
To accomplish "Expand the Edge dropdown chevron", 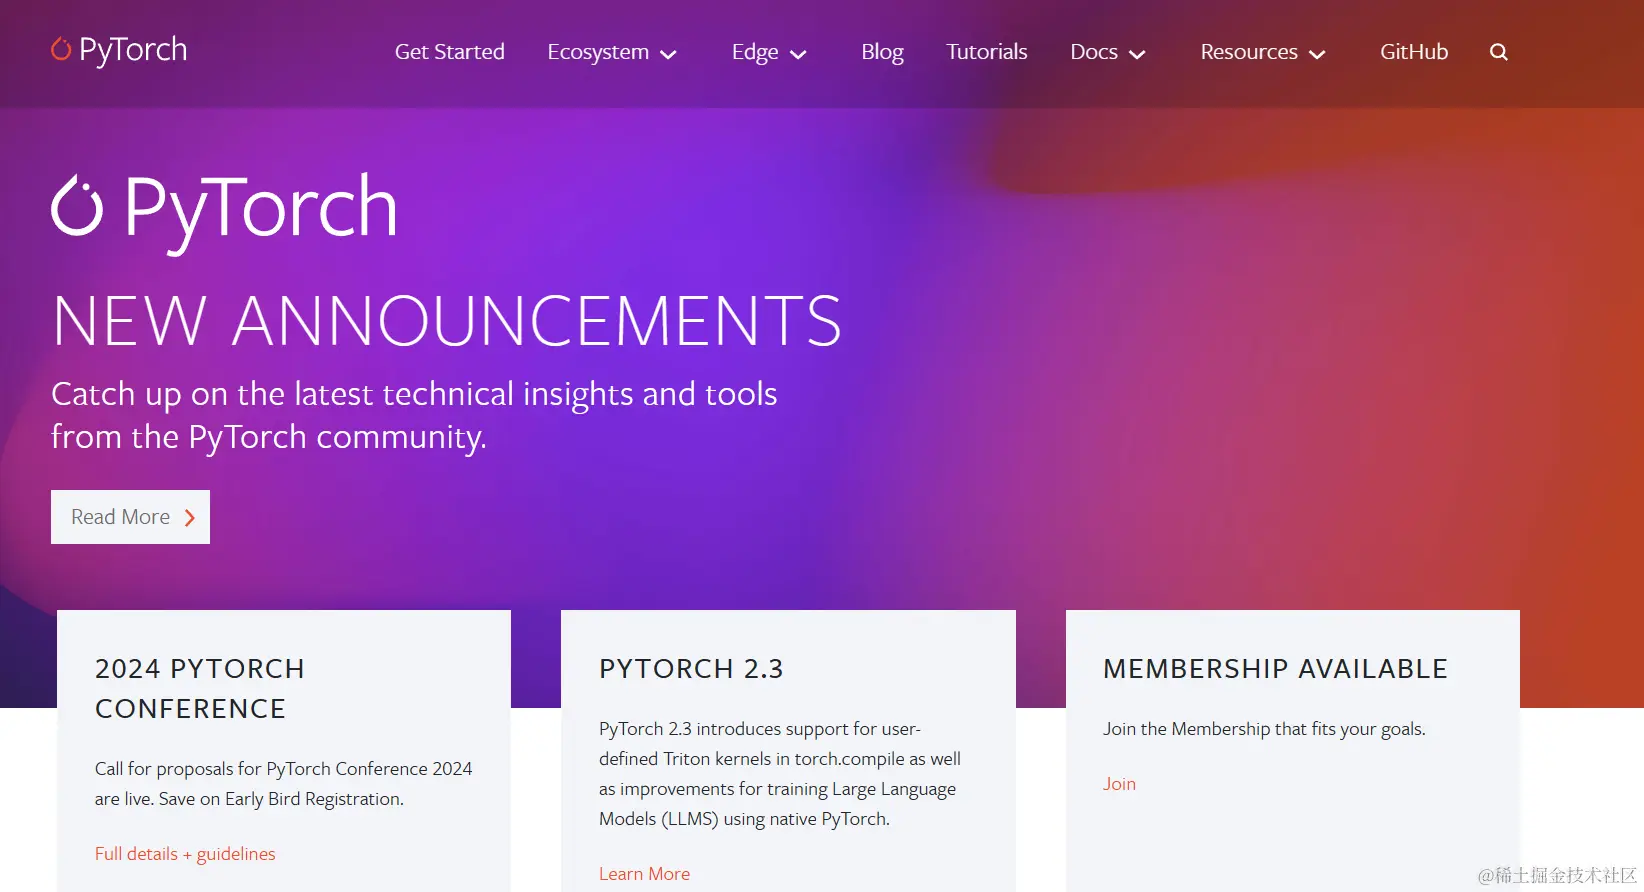I will click(798, 55).
